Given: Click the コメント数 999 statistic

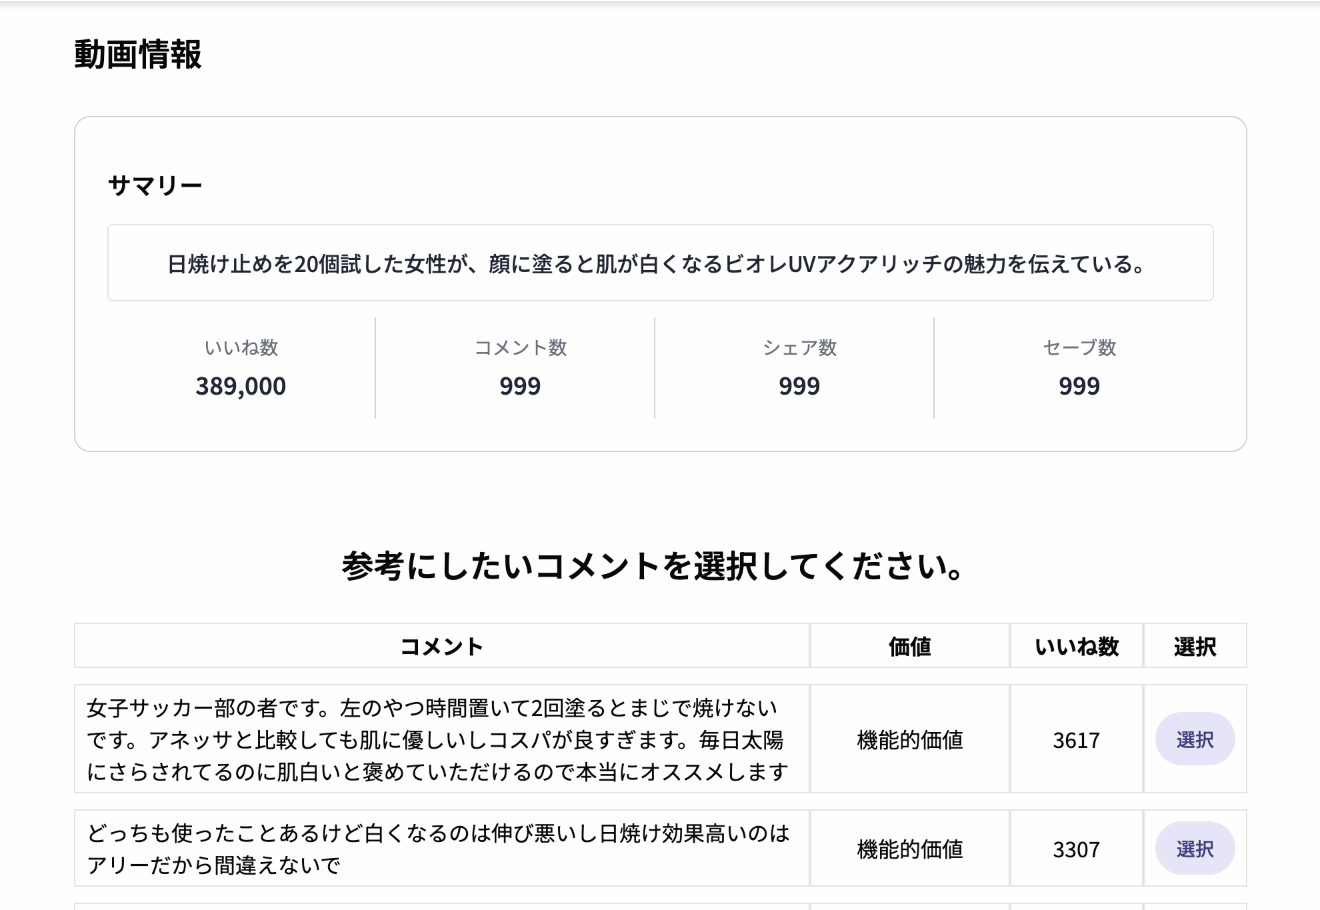Looking at the screenshot, I should coord(520,386).
